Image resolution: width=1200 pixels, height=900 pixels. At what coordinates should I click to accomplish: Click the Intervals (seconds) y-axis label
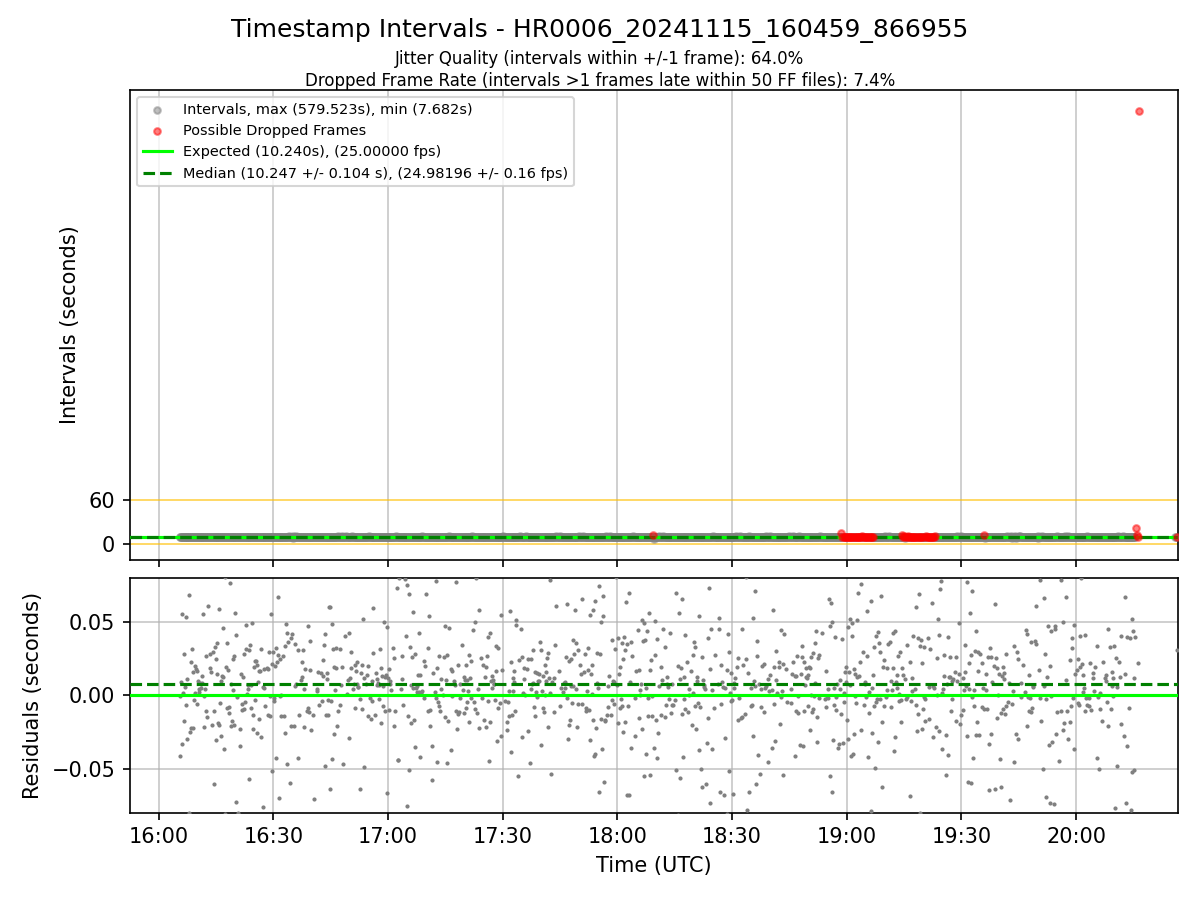click(68, 325)
